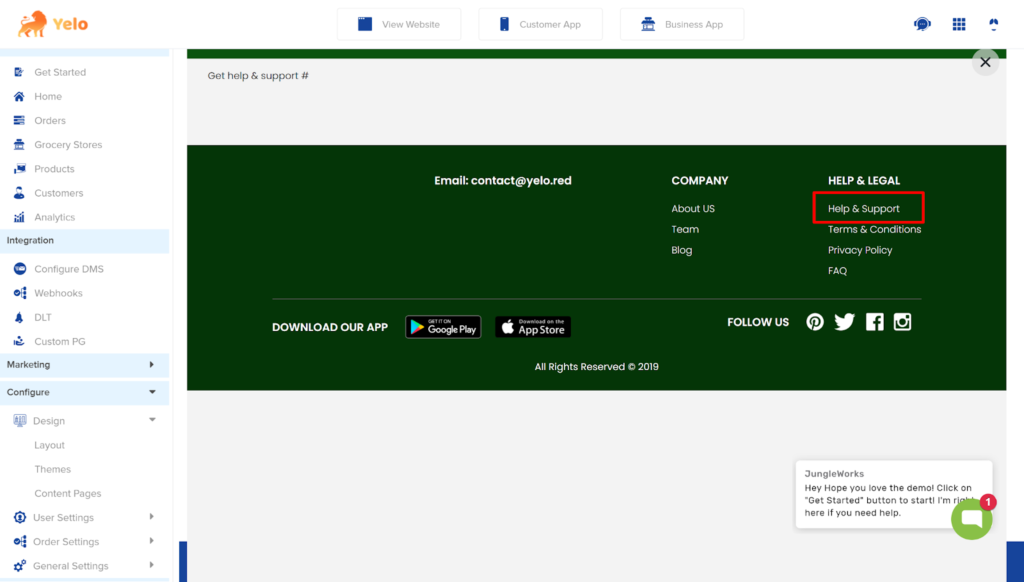The width and height of the screenshot is (1024, 582).
Task: Click the Help & Support footer link
Action: pyautogui.click(x=864, y=209)
